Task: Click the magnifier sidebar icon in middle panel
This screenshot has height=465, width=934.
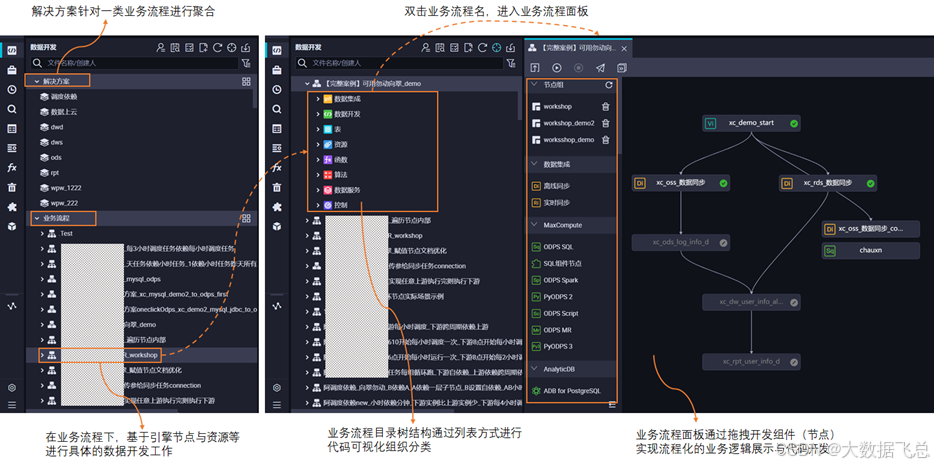Action: click(277, 110)
